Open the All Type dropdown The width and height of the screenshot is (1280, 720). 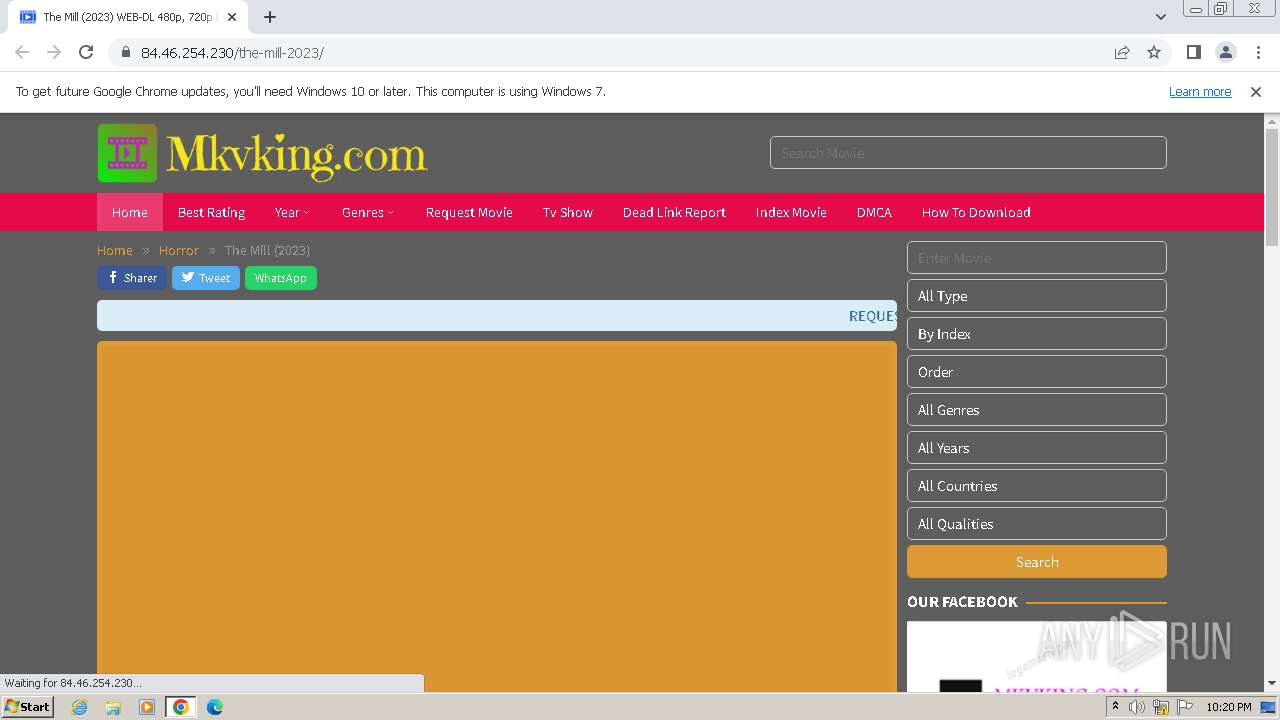1037,296
